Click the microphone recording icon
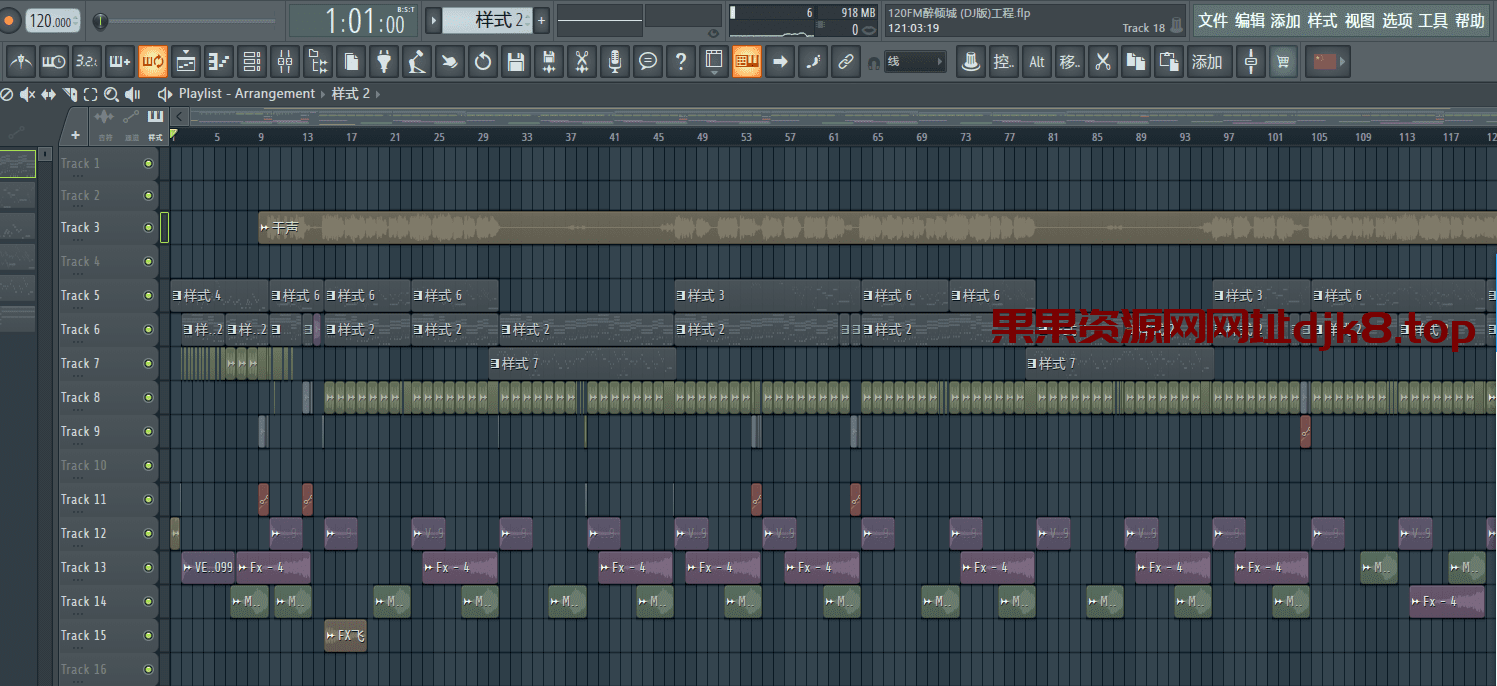This screenshot has height=686, width=1497. point(614,62)
